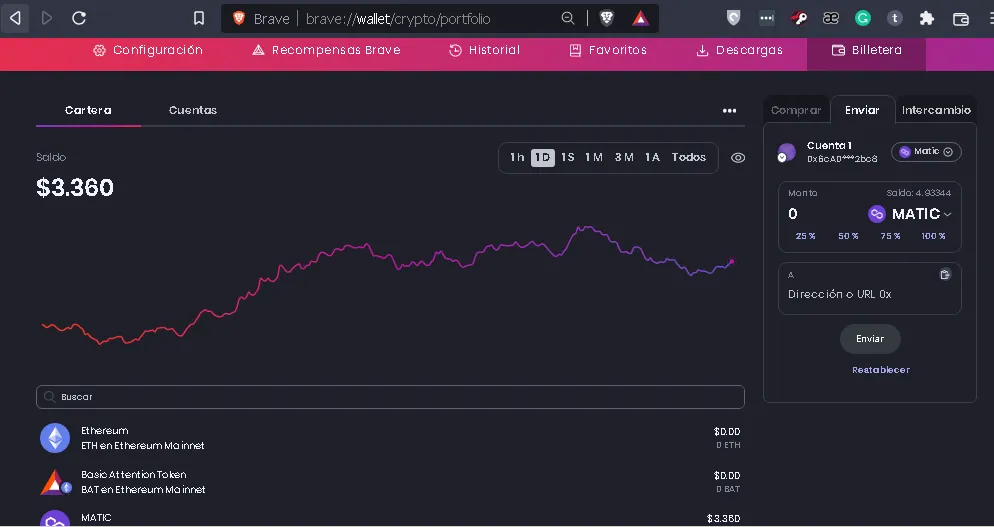Click the $3.360 balance amount

point(75,188)
